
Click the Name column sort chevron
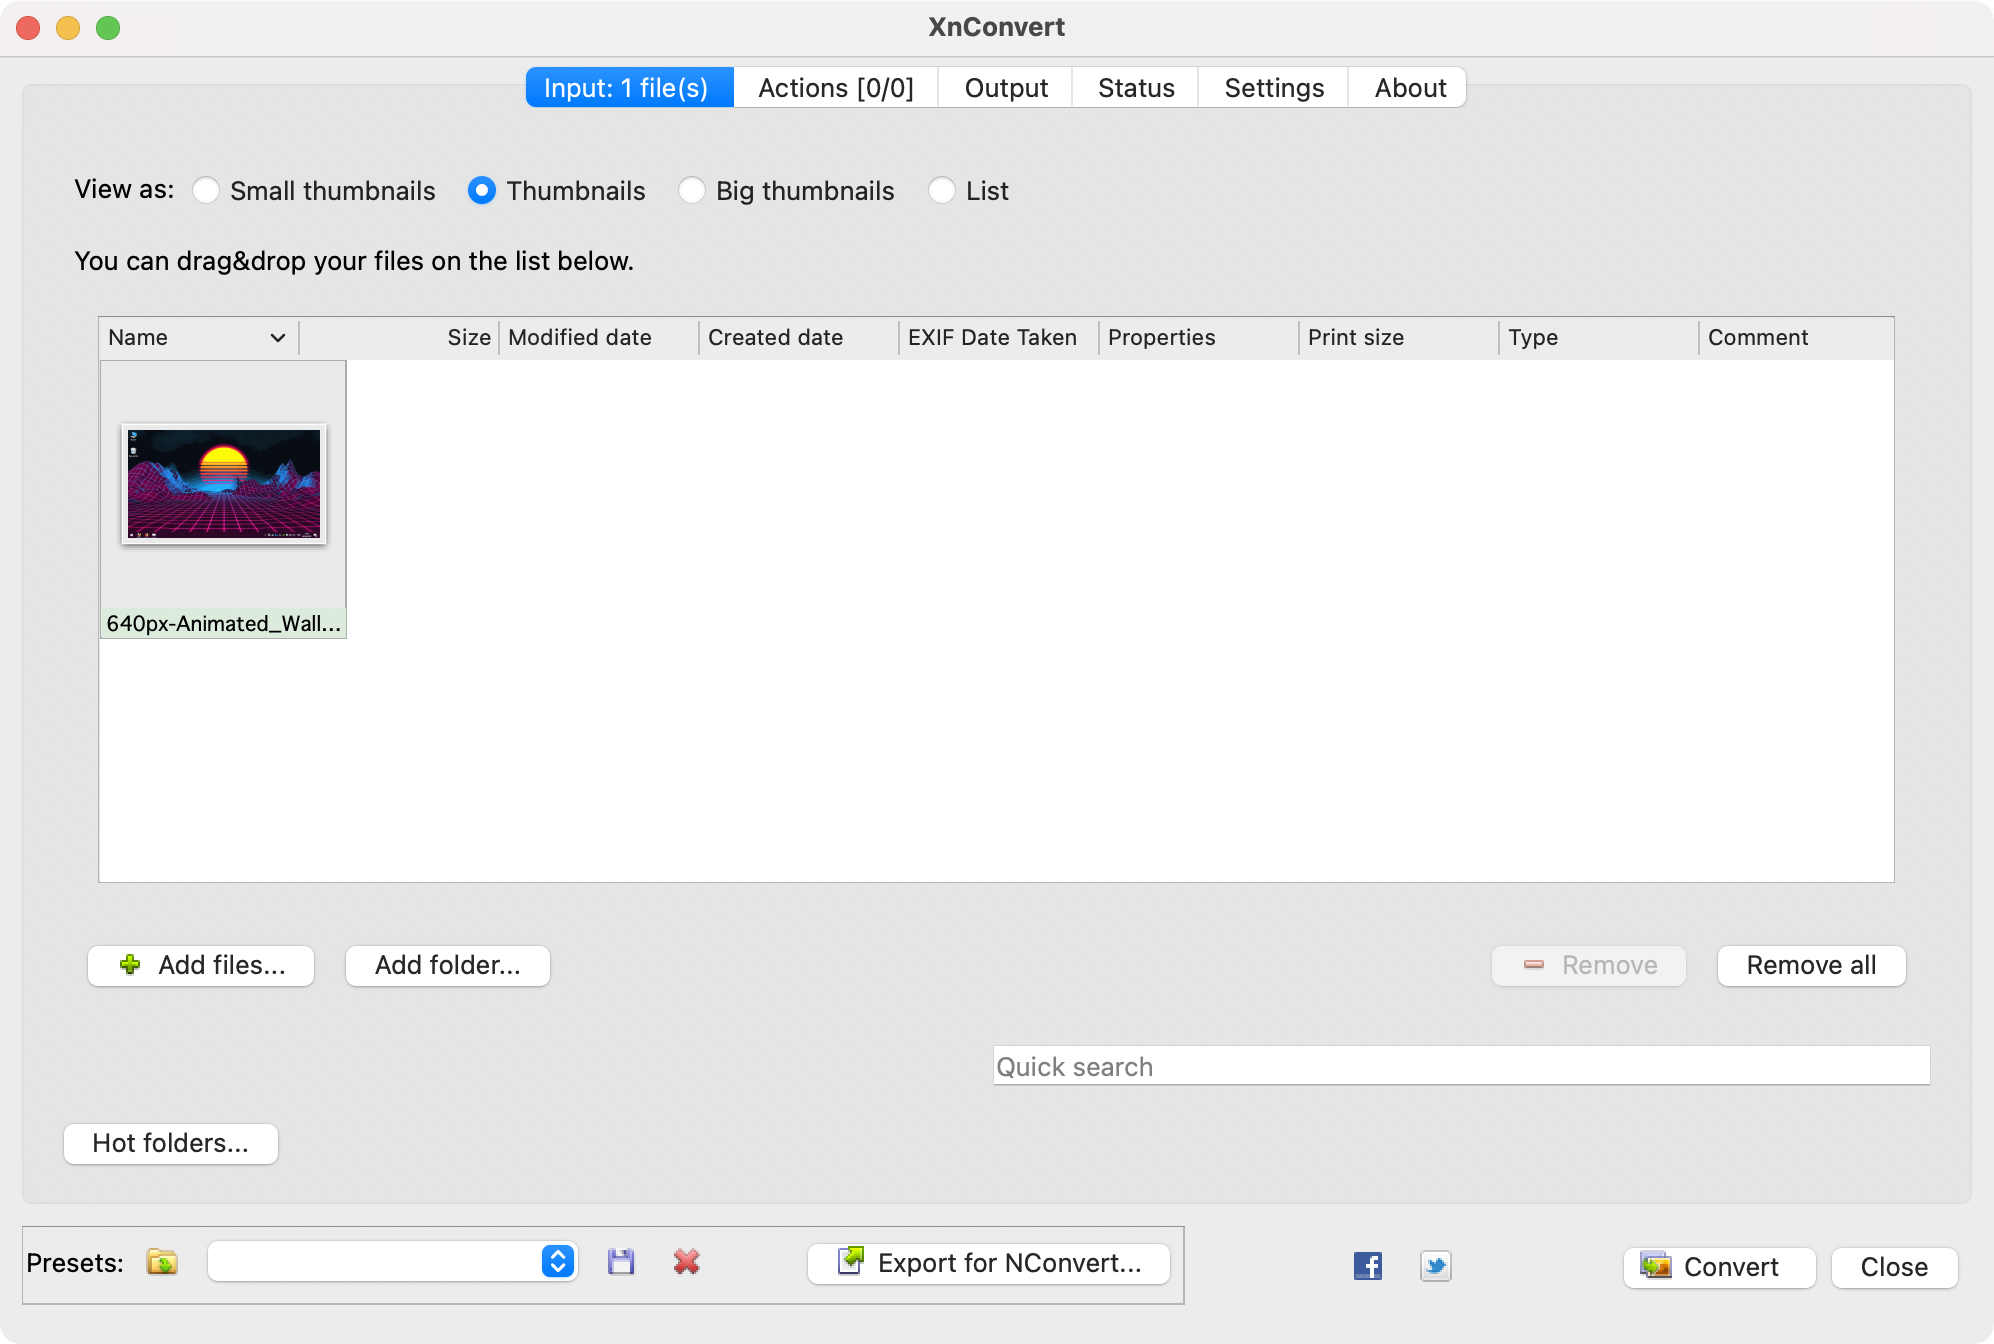(x=278, y=338)
